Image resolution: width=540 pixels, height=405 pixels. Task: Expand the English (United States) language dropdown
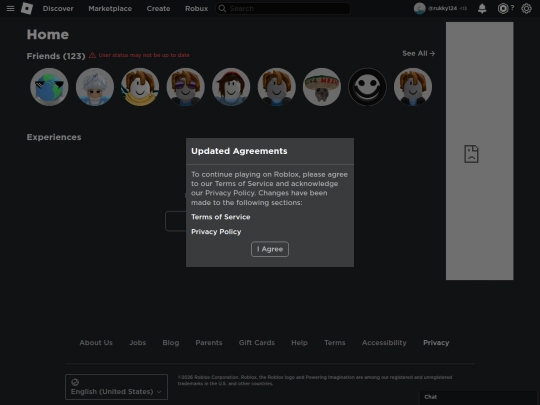point(116,387)
